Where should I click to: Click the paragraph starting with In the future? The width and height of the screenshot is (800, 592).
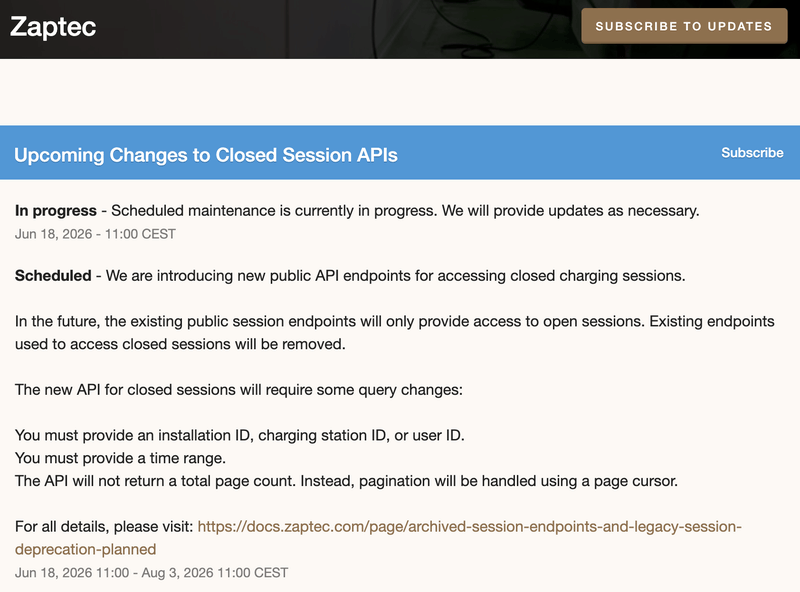coord(394,333)
